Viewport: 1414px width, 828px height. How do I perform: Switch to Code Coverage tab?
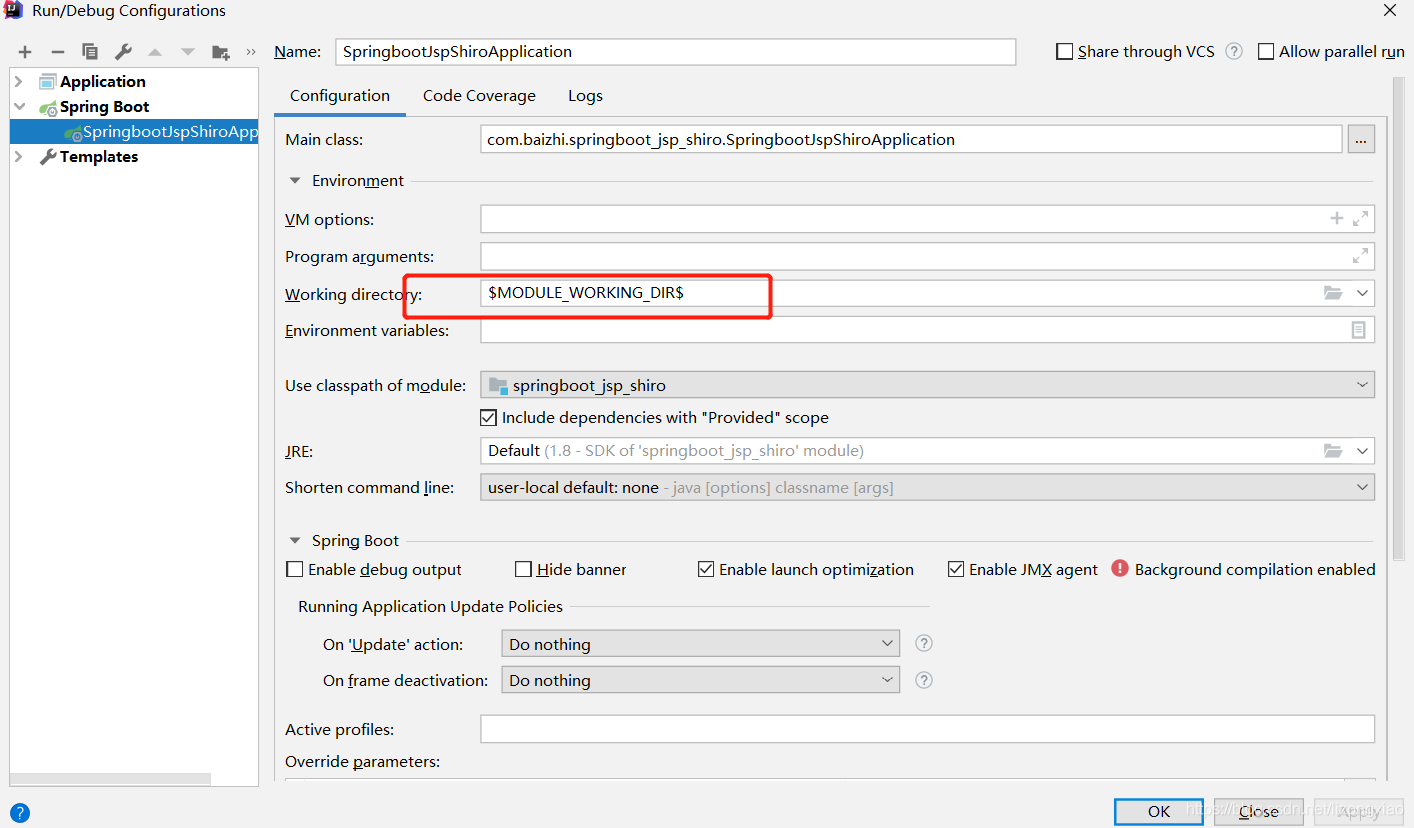pyautogui.click(x=479, y=96)
